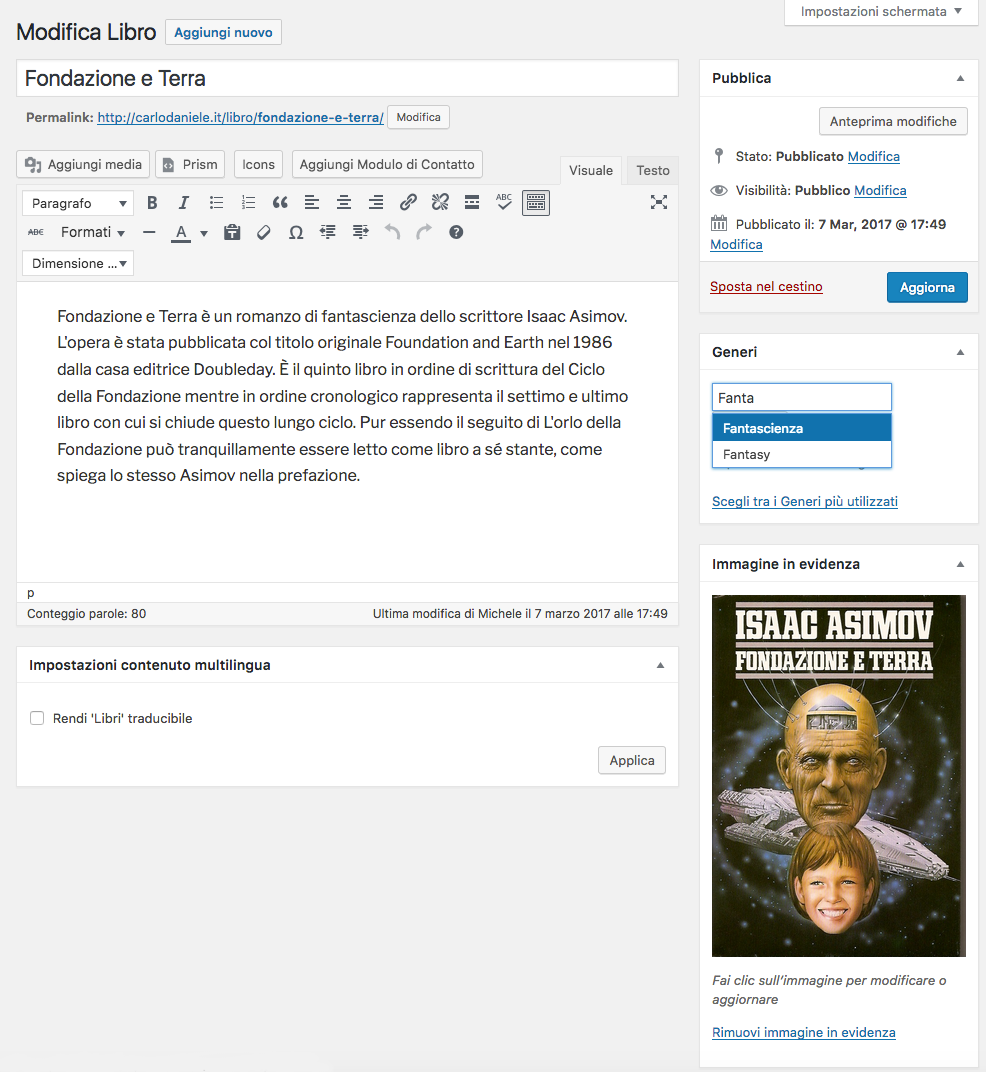
Task: Paste as plain text icon
Action: tap(232, 233)
